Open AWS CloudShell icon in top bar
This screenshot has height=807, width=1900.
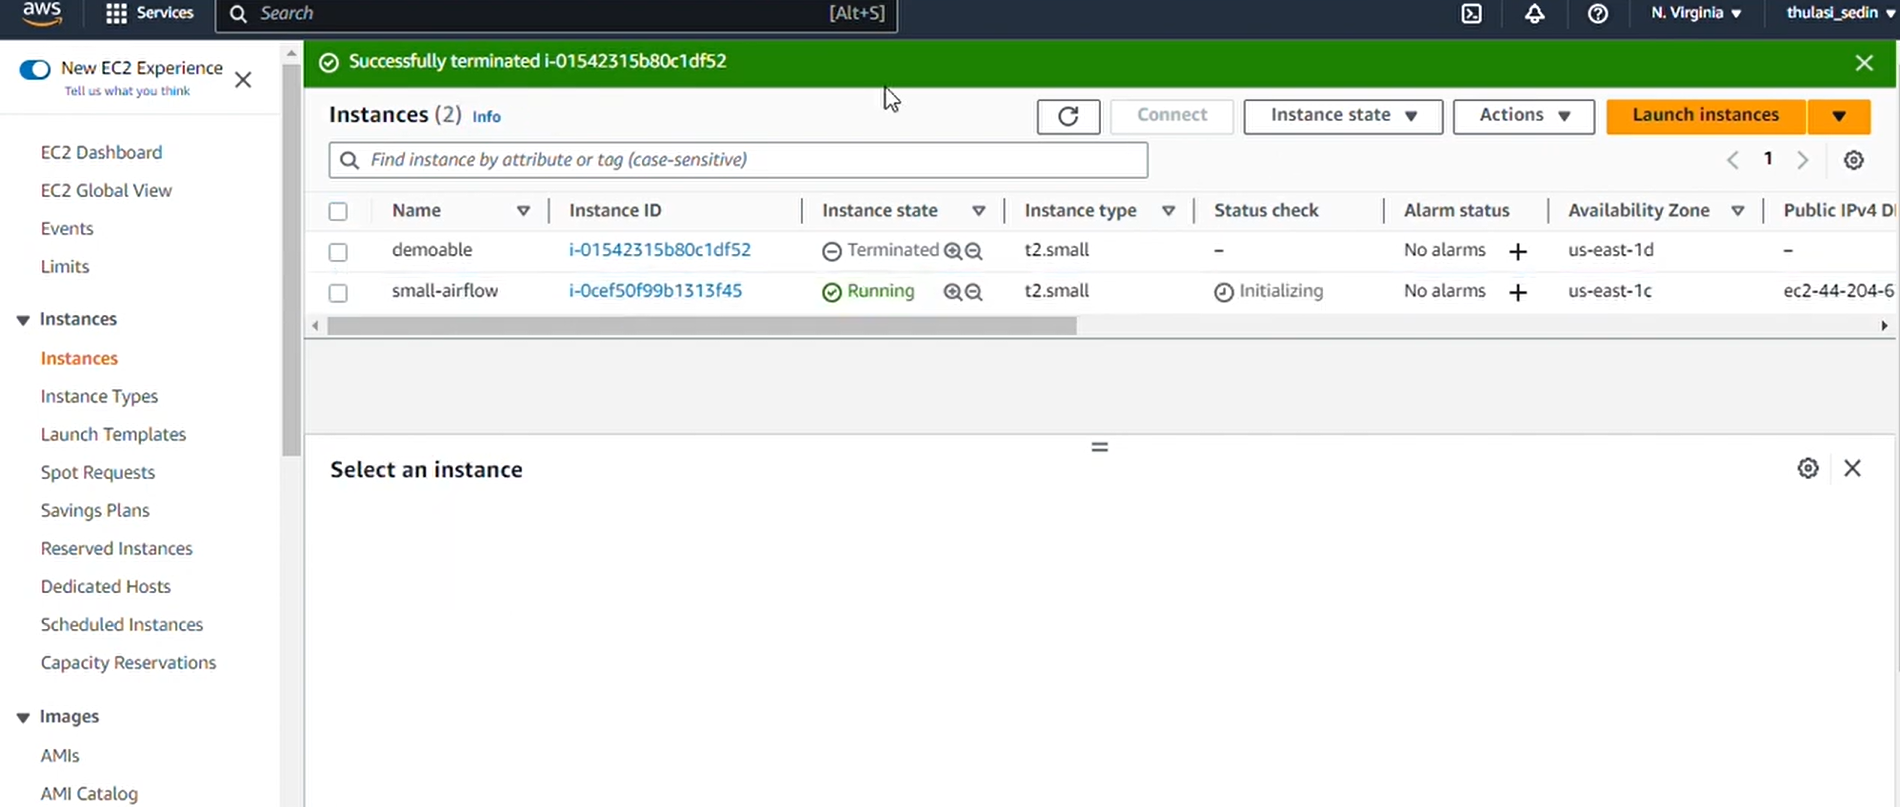pos(1471,14)
